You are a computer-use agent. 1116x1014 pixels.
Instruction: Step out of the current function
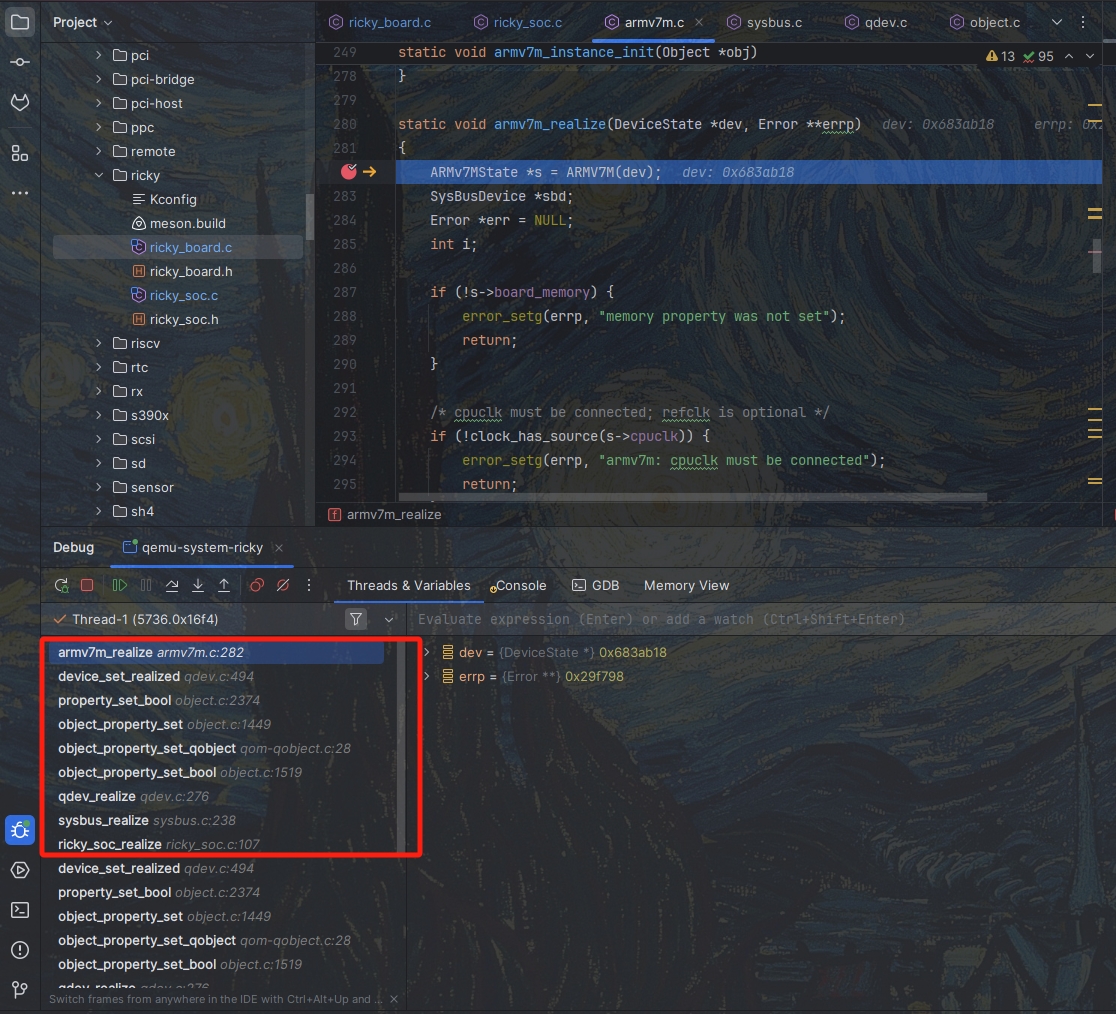point(223,585)
